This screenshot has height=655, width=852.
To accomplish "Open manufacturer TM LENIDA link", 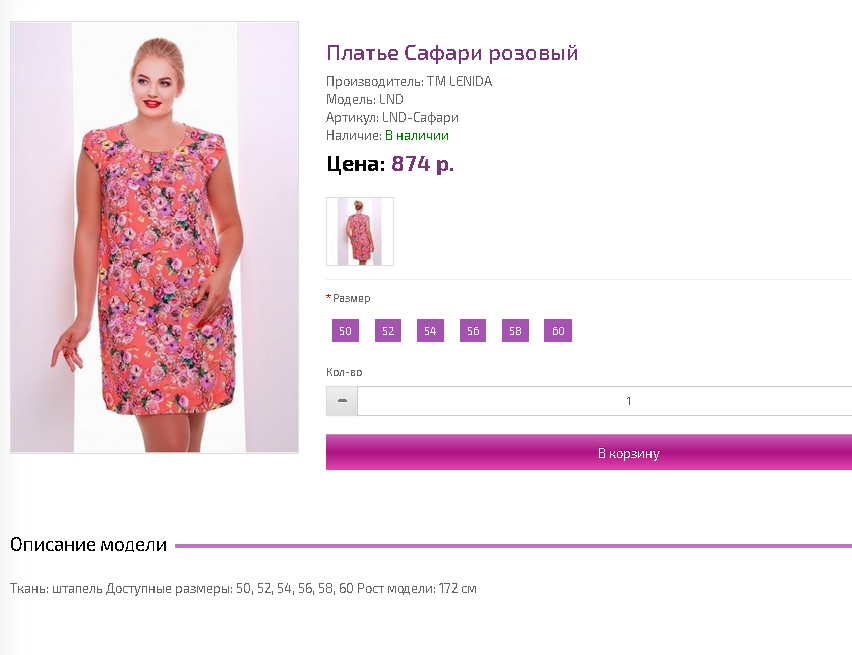I will point(459,82).
